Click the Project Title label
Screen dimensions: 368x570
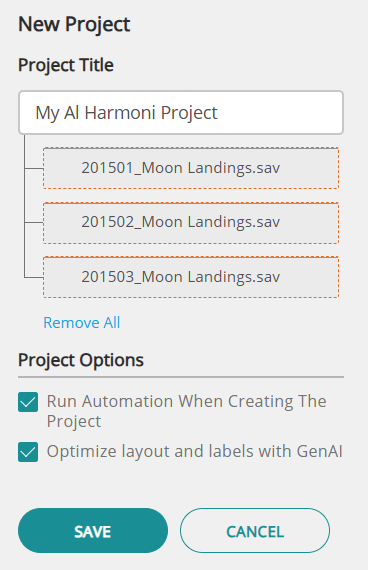(66, 65)
